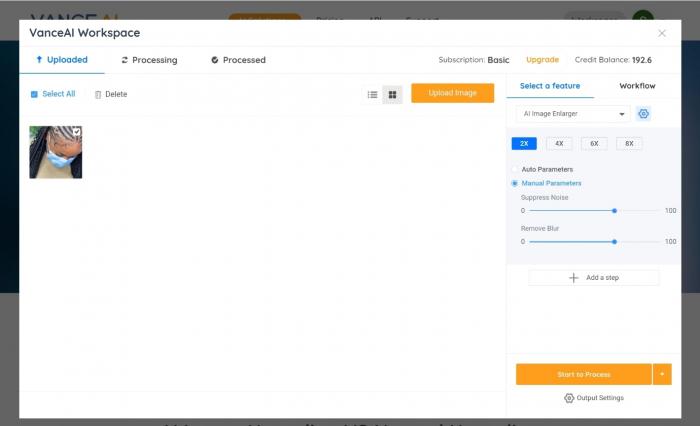The width and height of the screenshot is (700, 426).
Task: Switch to the Processing tab
Action: point(149,60)
